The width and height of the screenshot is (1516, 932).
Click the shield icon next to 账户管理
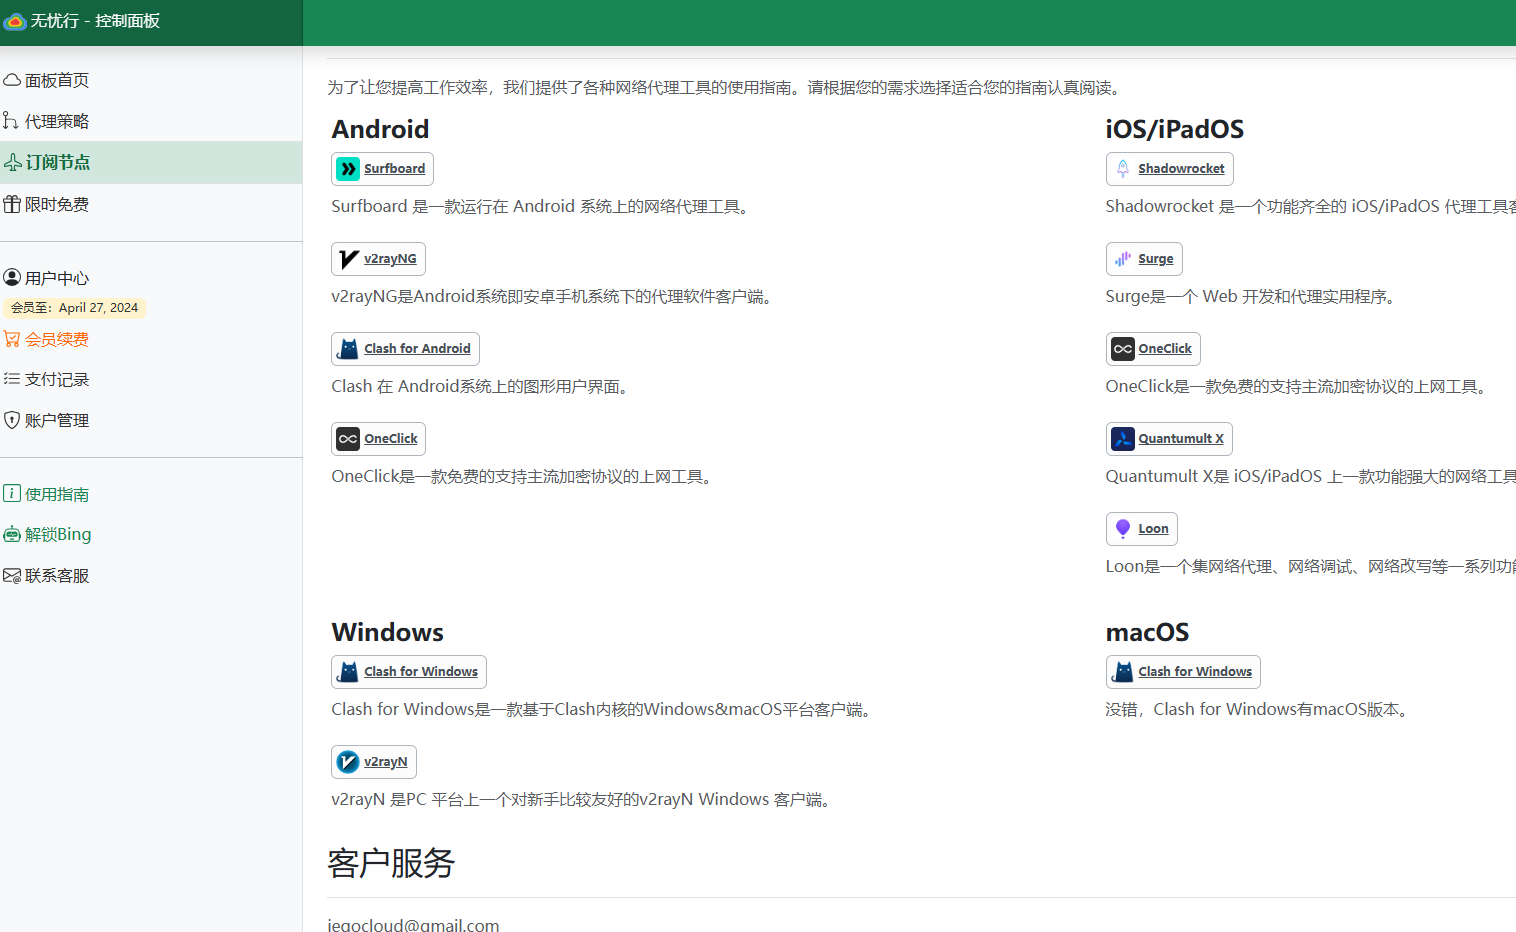click(12, 420)
